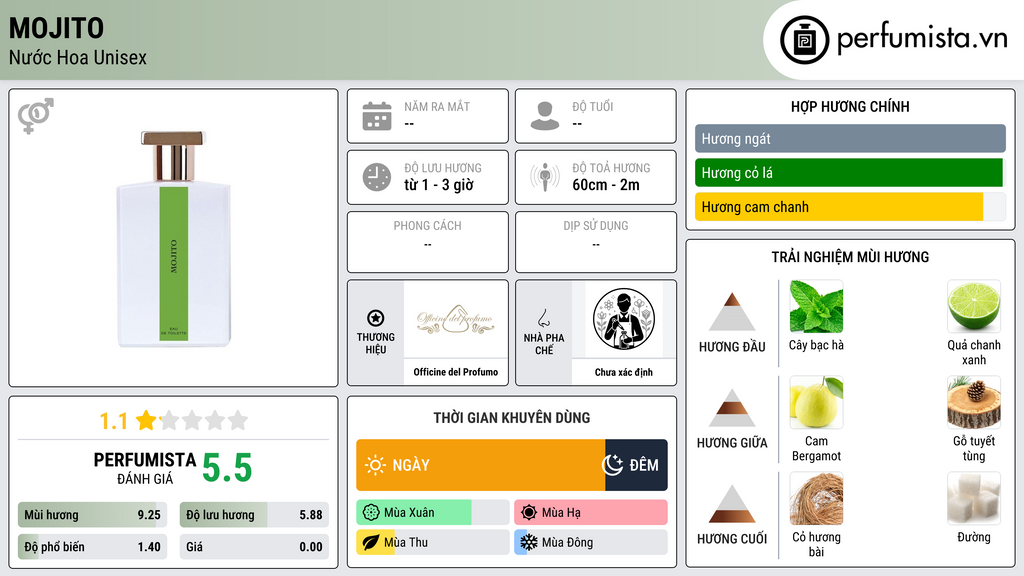
Task: Click the person icon beside Độ tuổi
Action: click(545, 116)
